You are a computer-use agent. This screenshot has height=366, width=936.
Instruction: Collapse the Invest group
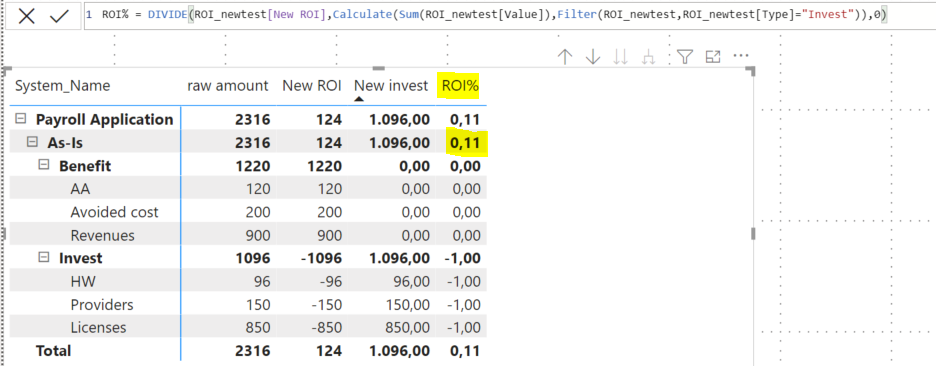coord(44,257)
